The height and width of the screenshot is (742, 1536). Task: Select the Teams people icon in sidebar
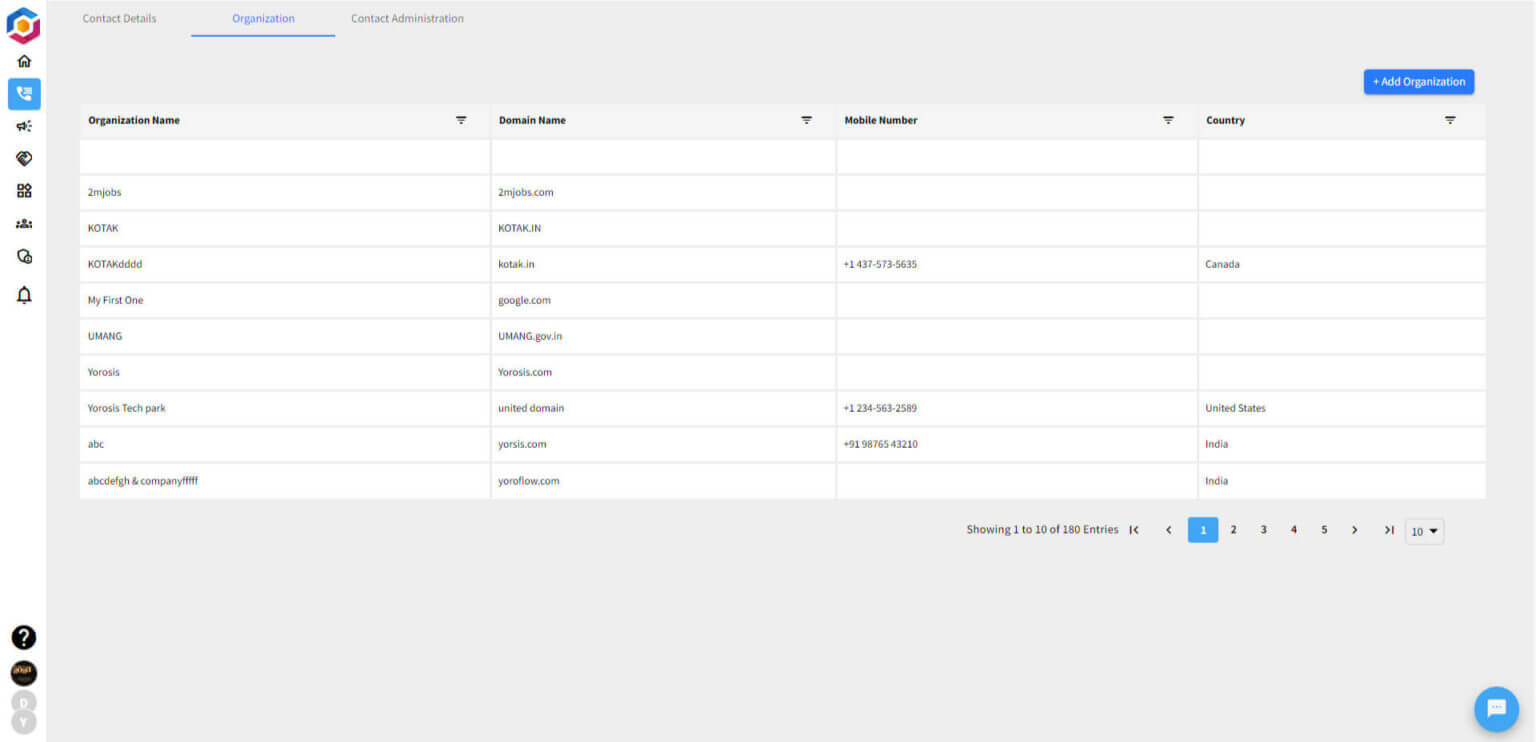[x=23, y=224]
